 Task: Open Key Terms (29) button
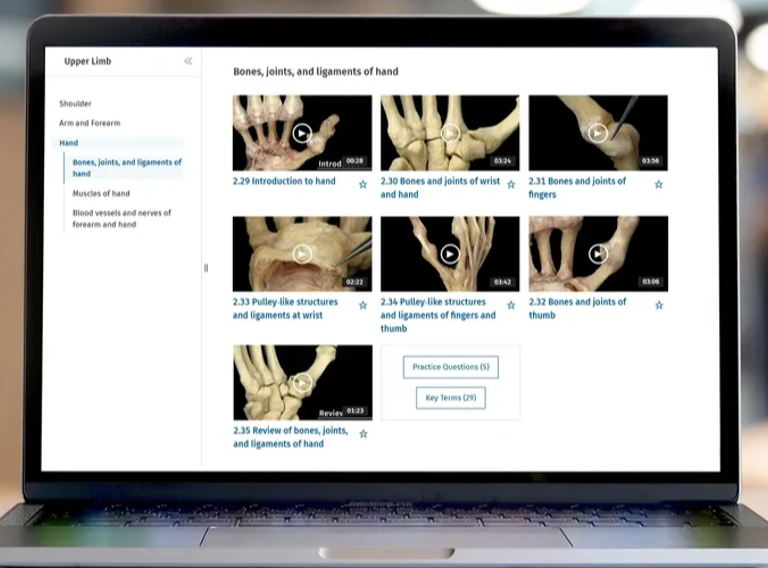coord(450,398)
